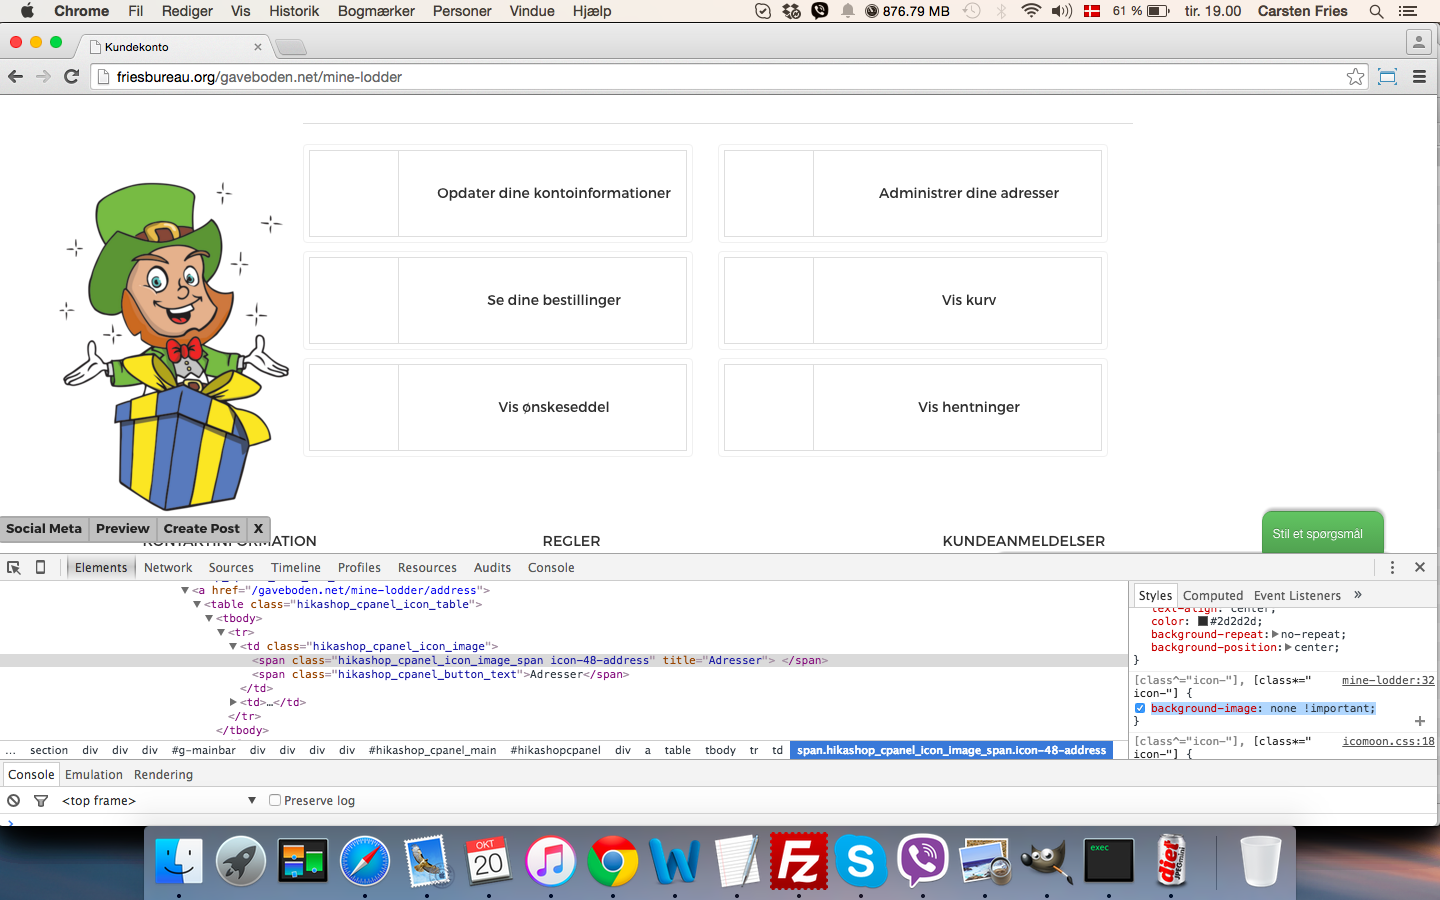The width and height of the screenshot is (1440, 900).
Task: Toggle device mode phone icon
Action: pos(41,567)
